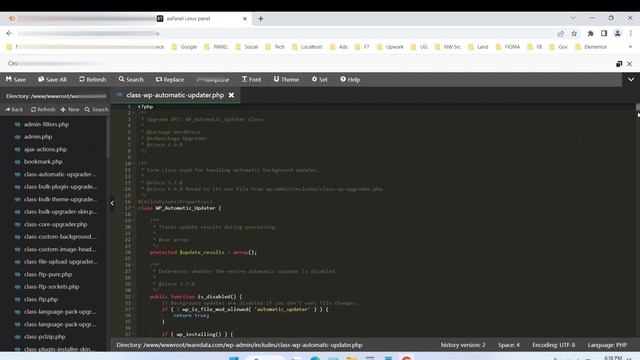Close the online editor popup
The height and width of the screenshot is (360, 640).
(629, 64)
